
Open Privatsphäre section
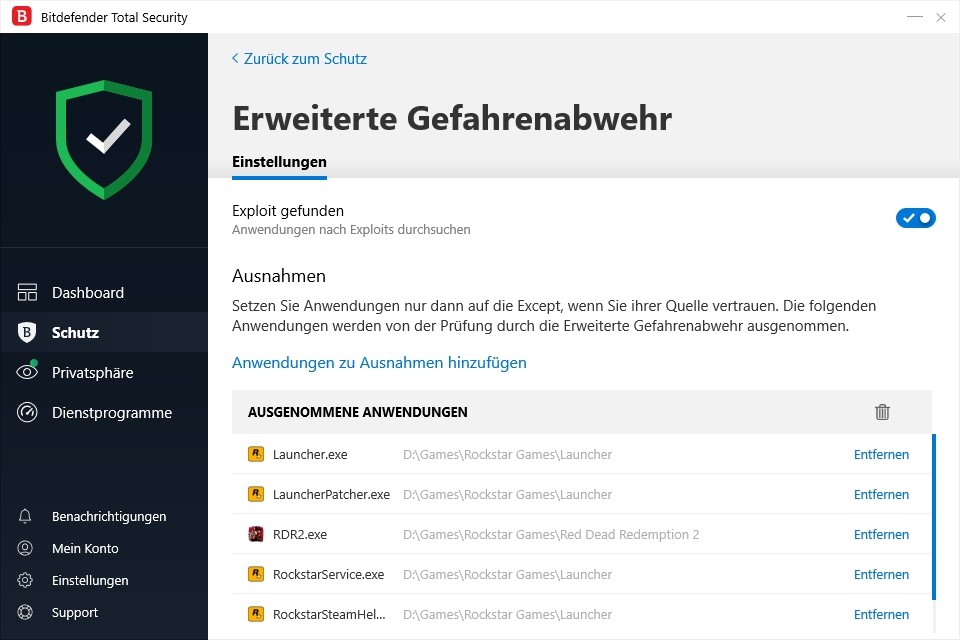pos(104,372)
